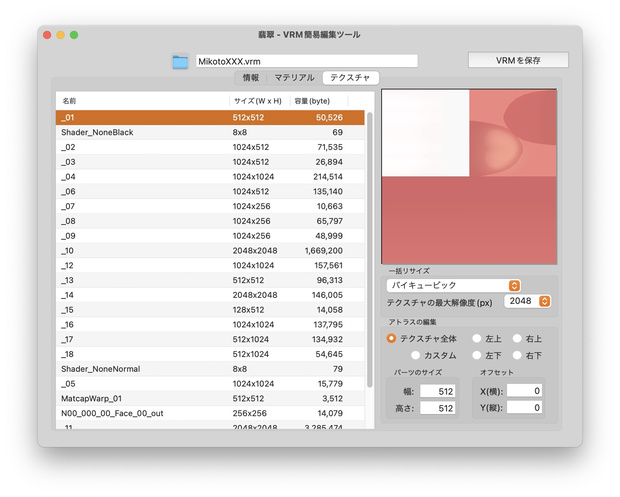
Task: Click the X(横) offset input field
Action: (524, 391)
